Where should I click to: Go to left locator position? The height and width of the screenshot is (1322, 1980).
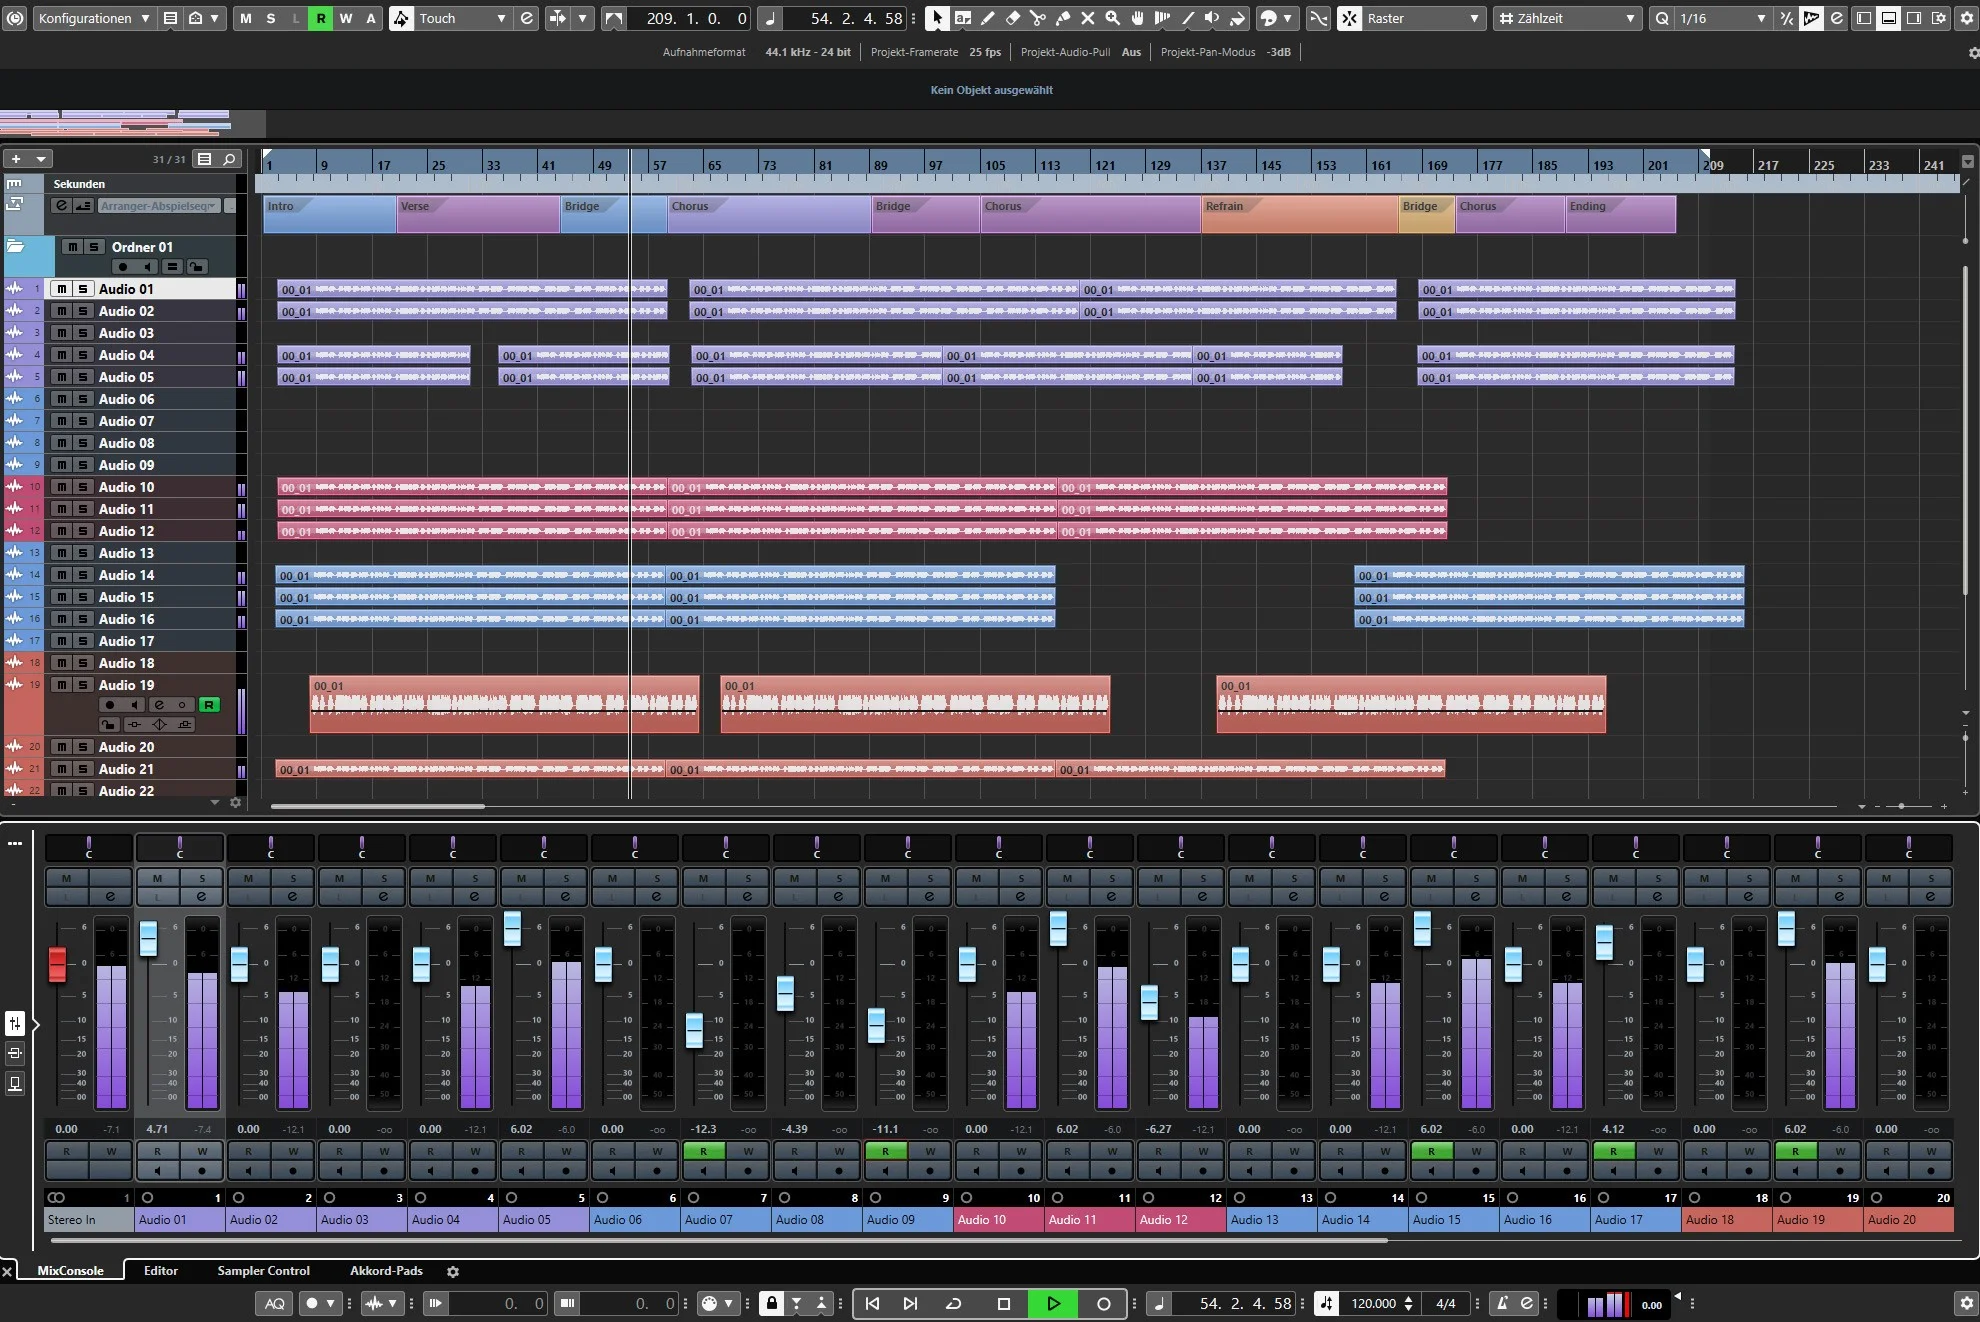point(872,1303)
